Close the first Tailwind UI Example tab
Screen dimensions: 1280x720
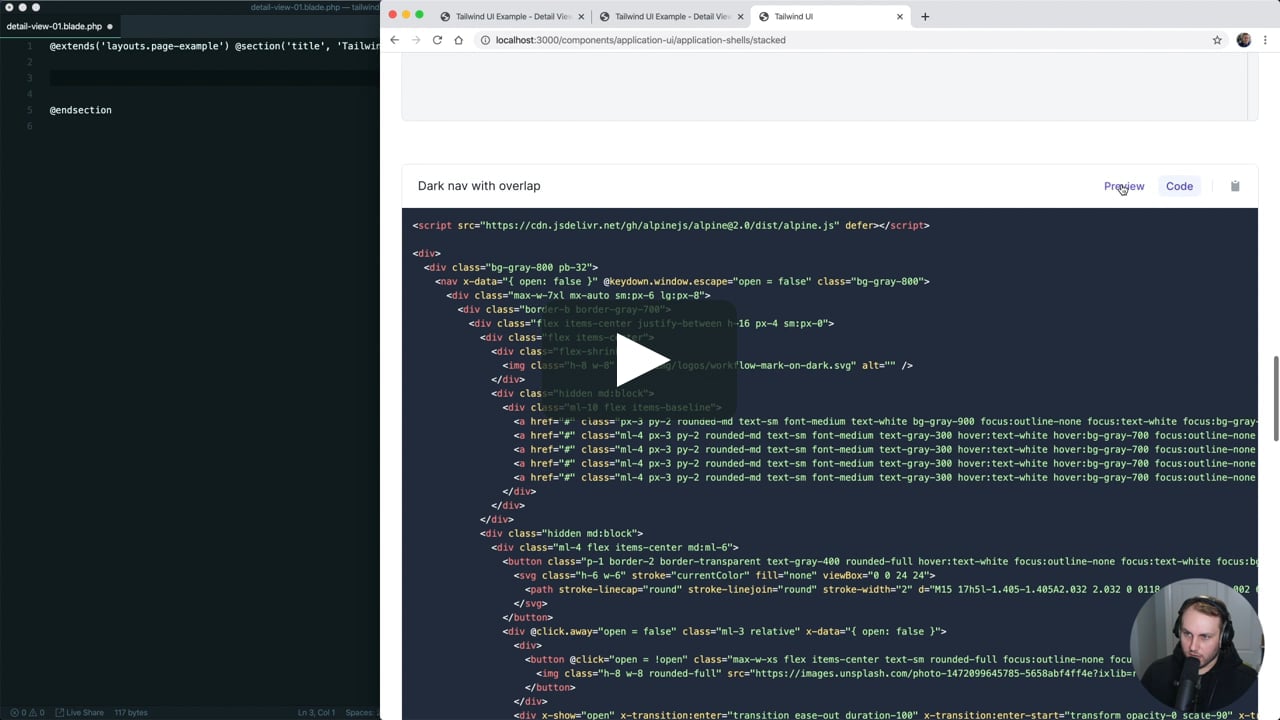coord(581,16)
